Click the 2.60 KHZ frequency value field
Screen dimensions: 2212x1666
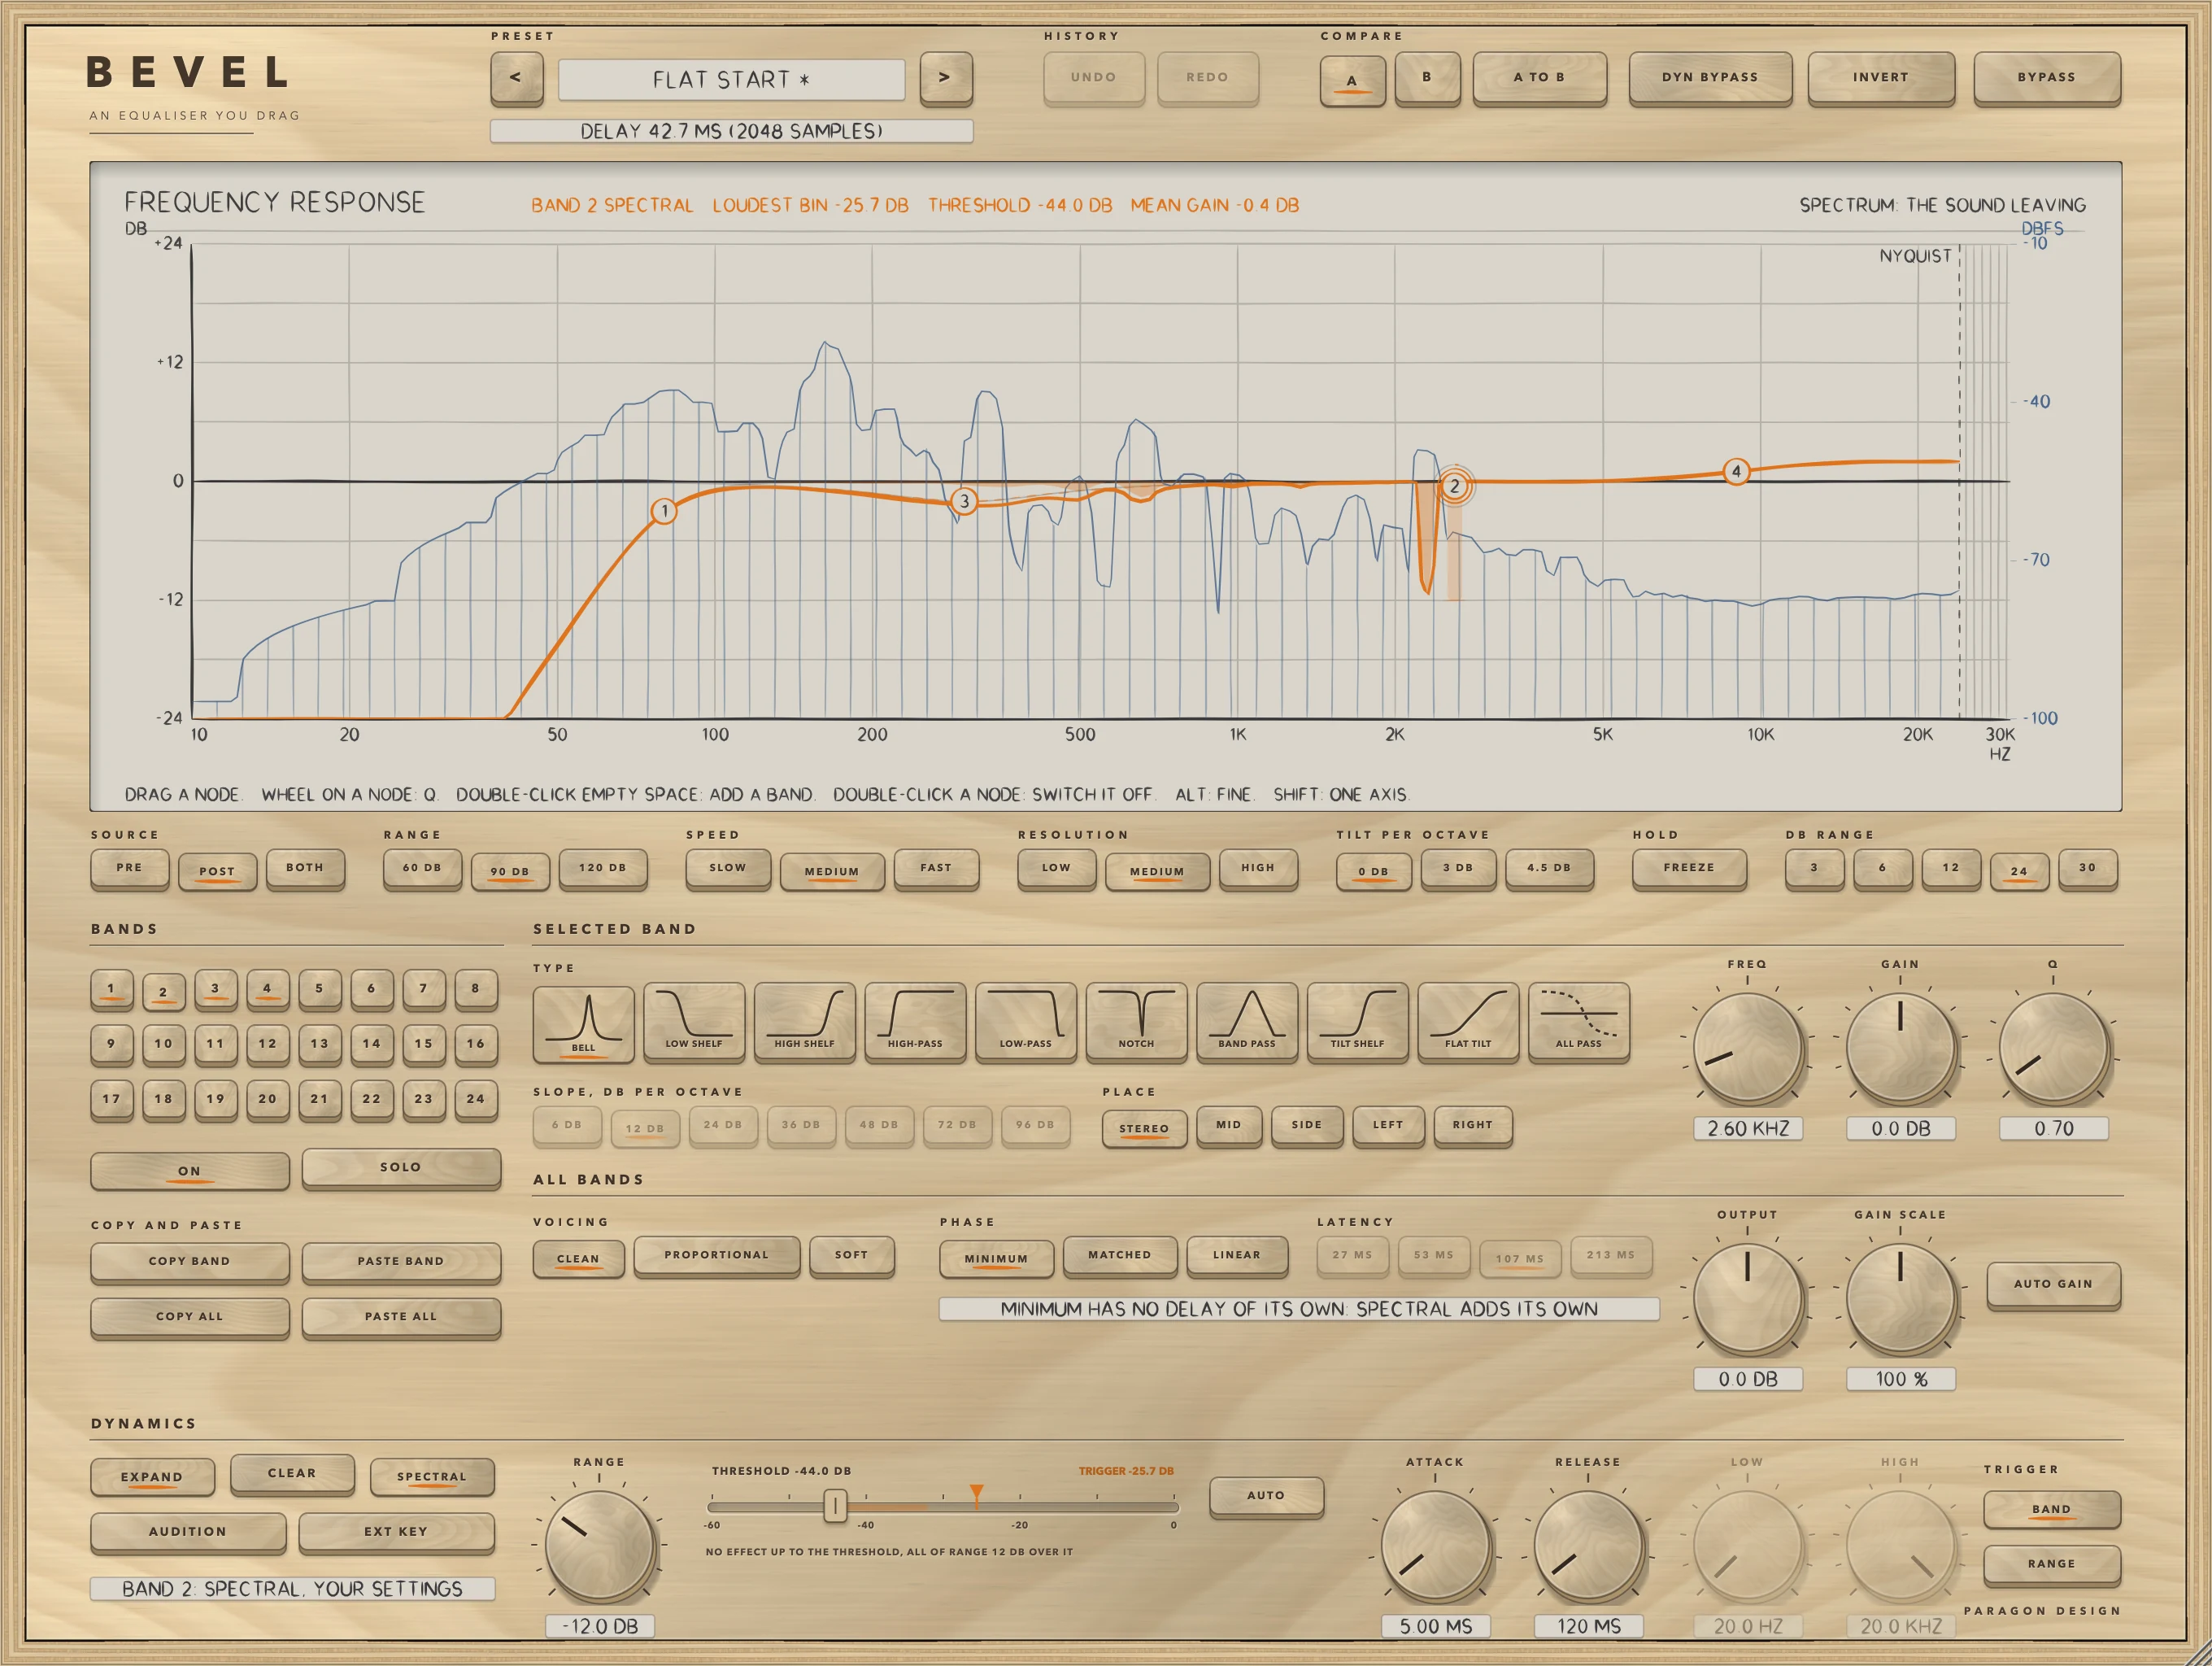tap(1748, 1128)
